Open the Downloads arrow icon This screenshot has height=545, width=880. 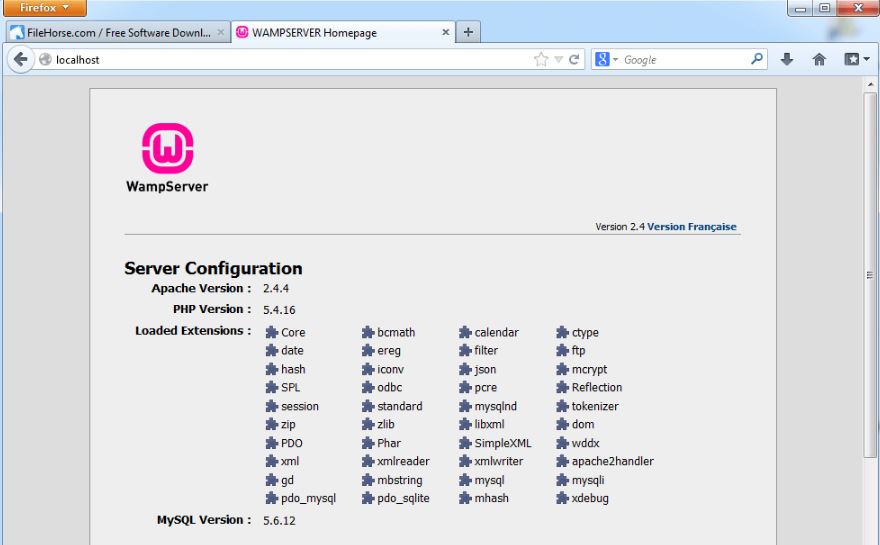point(787,59)
